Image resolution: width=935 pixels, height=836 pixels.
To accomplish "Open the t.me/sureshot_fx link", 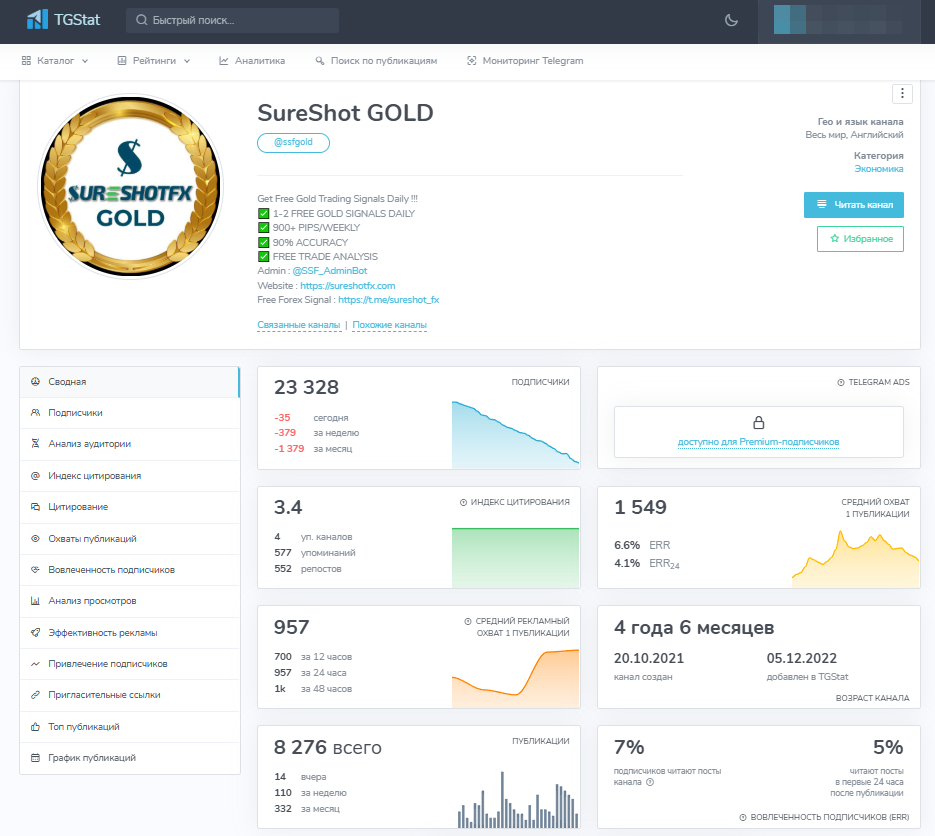I will click(389, 300).
